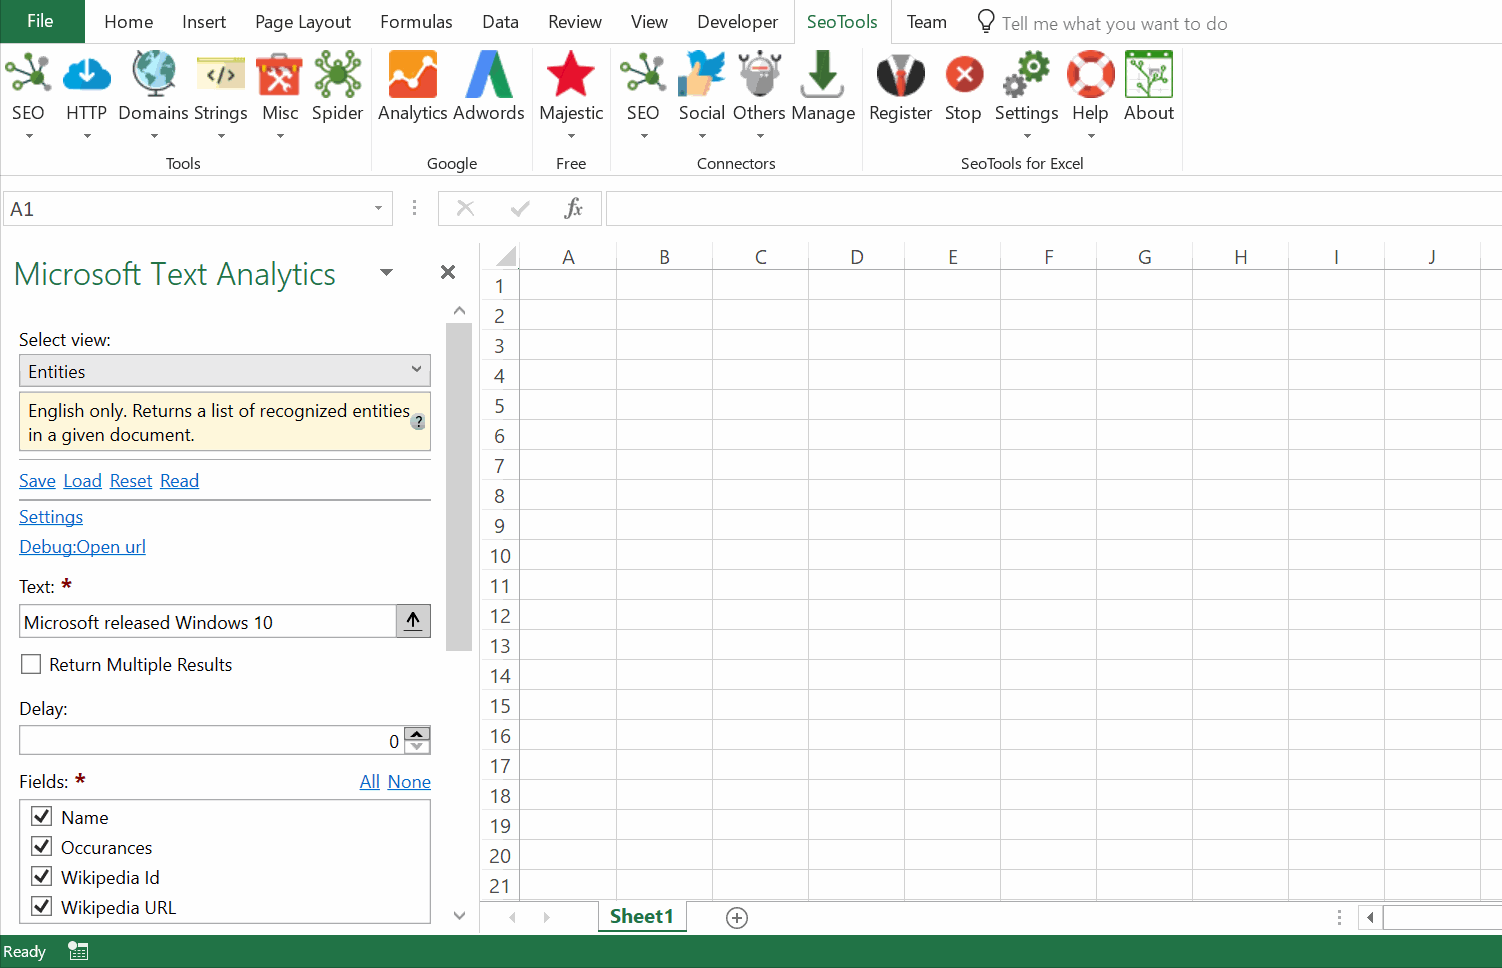Click the Tell me lightbulb search
Screen dimensions: 1502x968
[x=986, y=21]
